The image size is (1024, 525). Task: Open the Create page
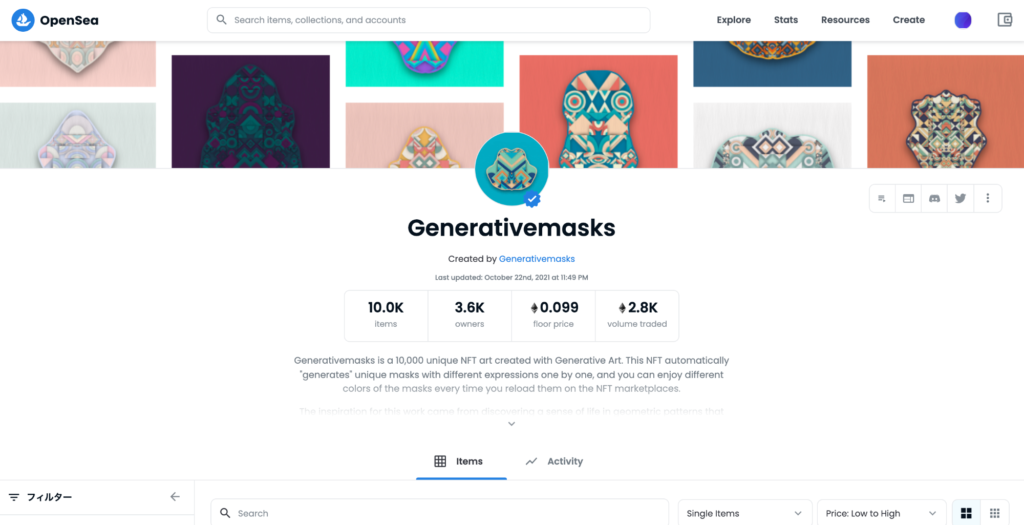coord(908,20)
